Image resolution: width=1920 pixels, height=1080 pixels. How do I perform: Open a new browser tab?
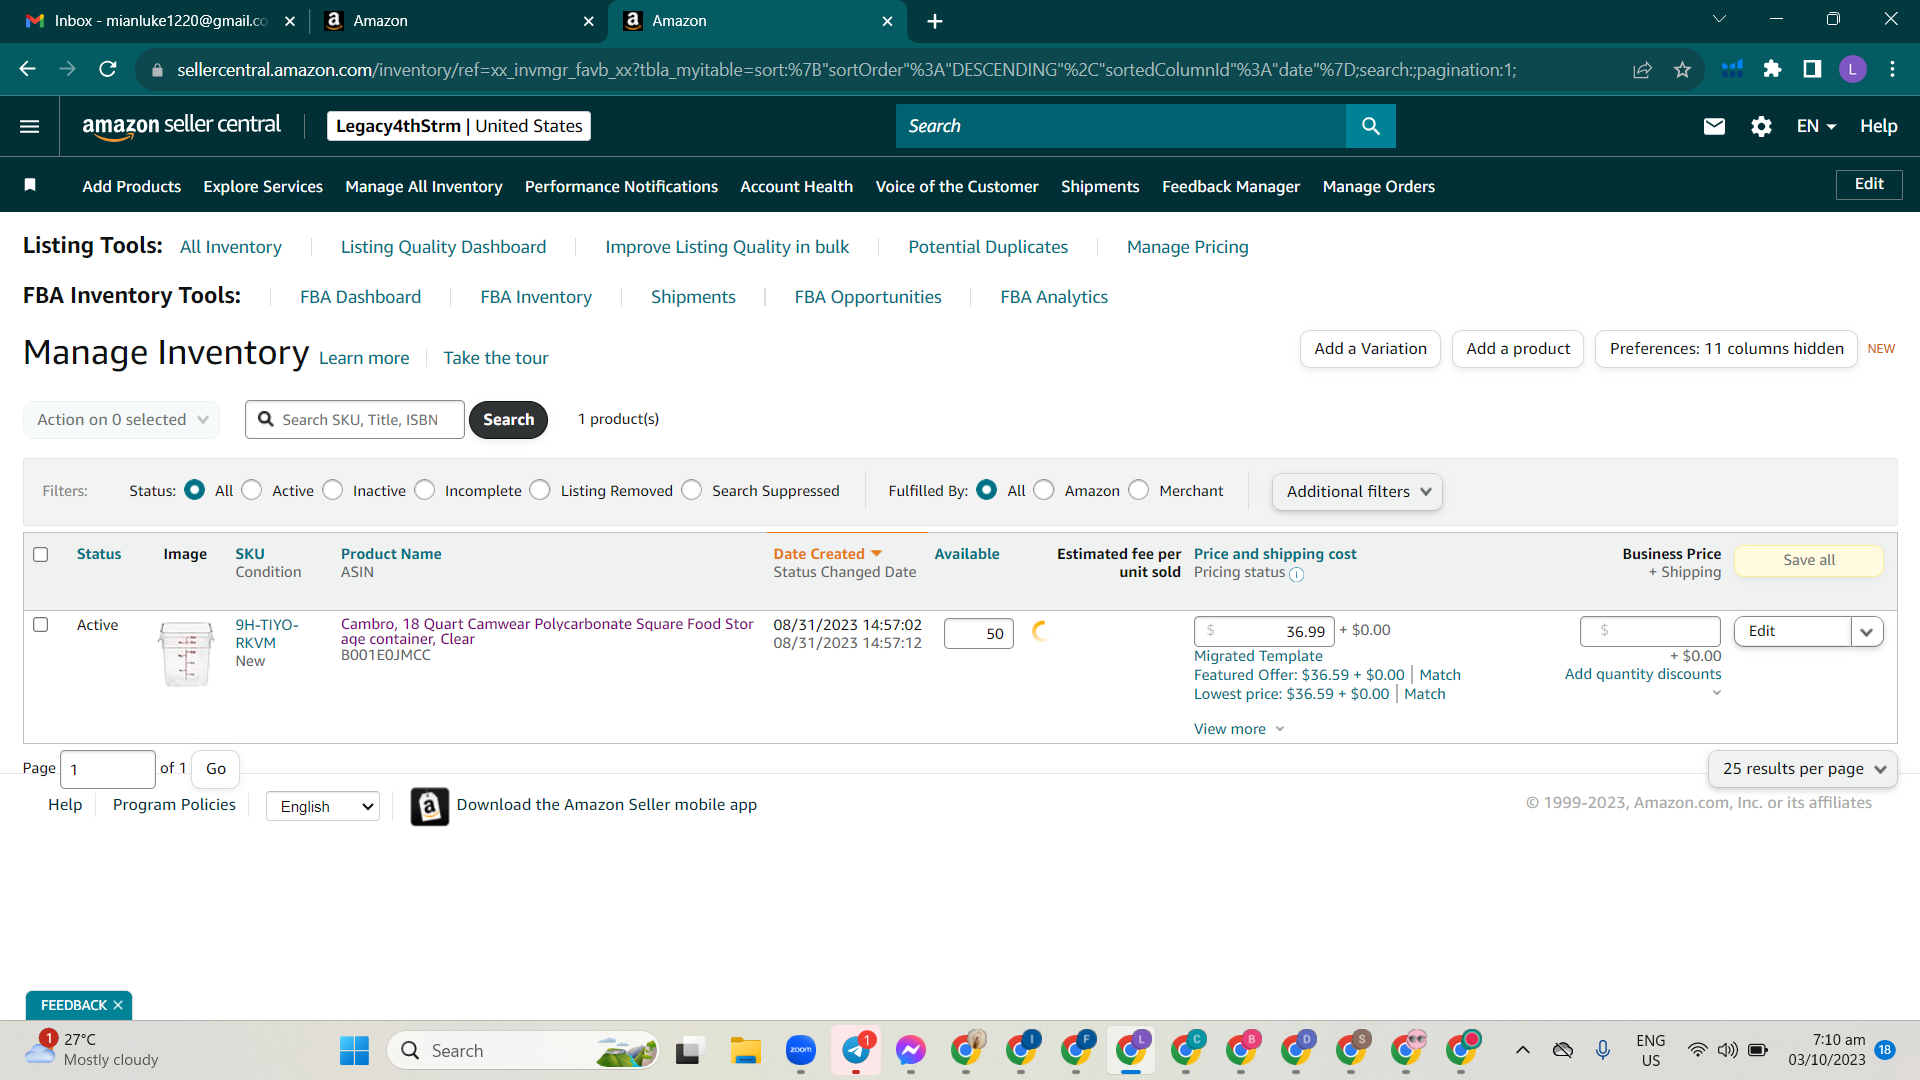click(x=935, y=21)
